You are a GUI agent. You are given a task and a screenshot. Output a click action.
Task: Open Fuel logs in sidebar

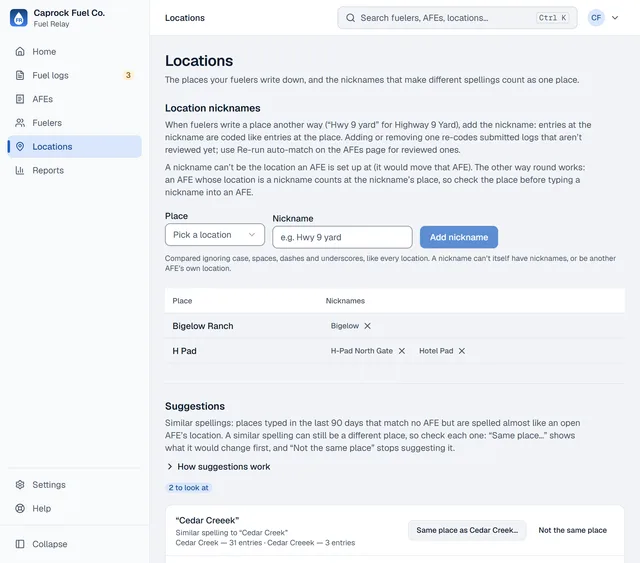(x=74, y=75)
